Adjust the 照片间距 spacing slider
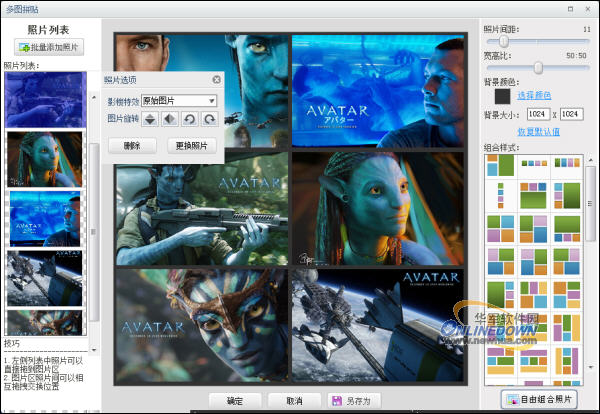The width and height of the screenshot is (600, 414). point(503,42)
